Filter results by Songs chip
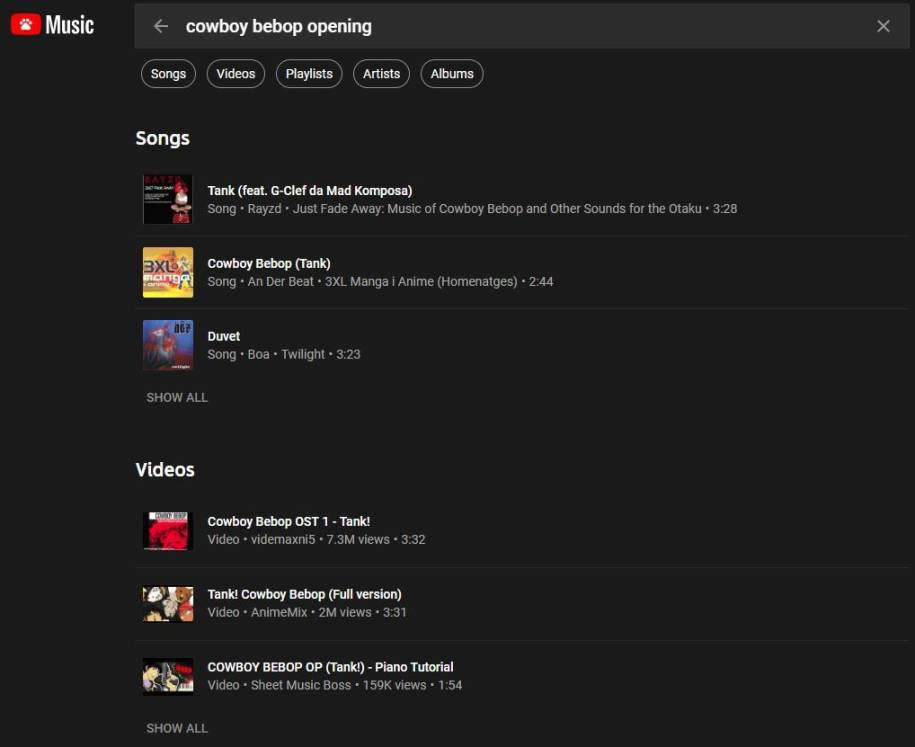The image size is (915, 747). pyautogui.click(x=168, y=74)
